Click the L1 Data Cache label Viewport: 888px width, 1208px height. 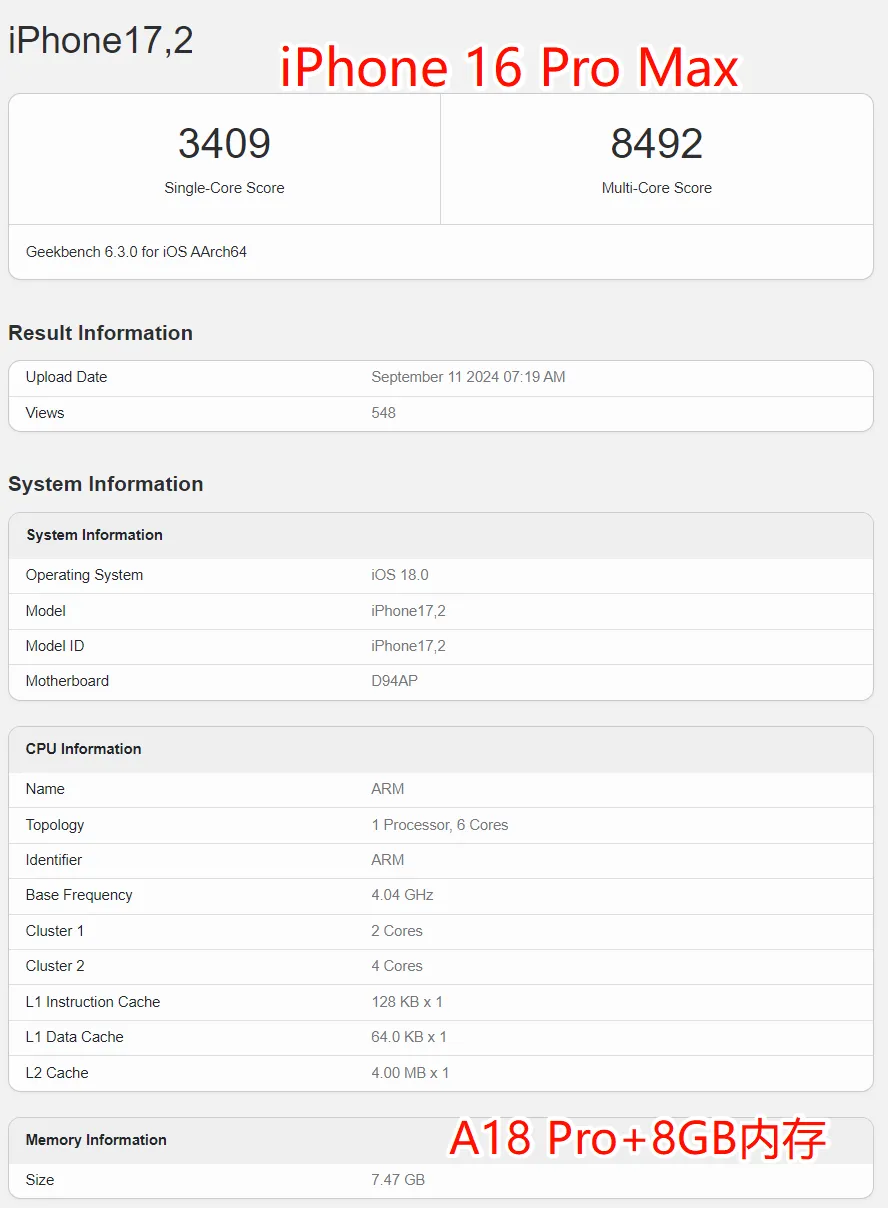(x=75, y=1037)
